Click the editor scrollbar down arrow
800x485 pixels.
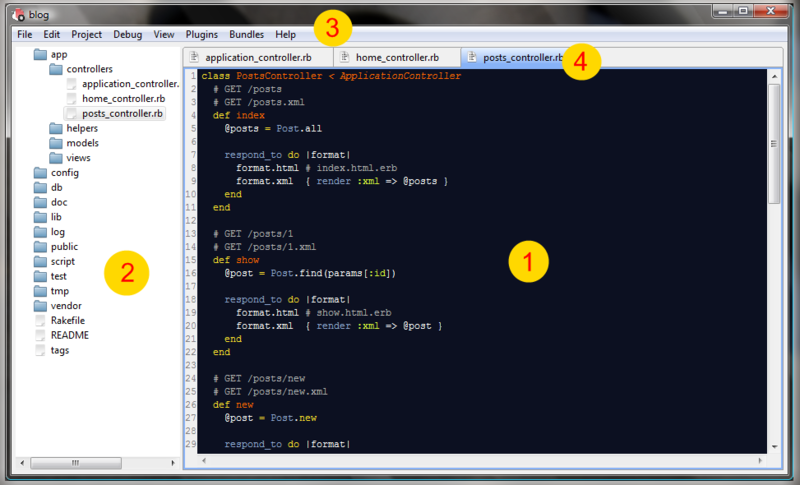774,447
